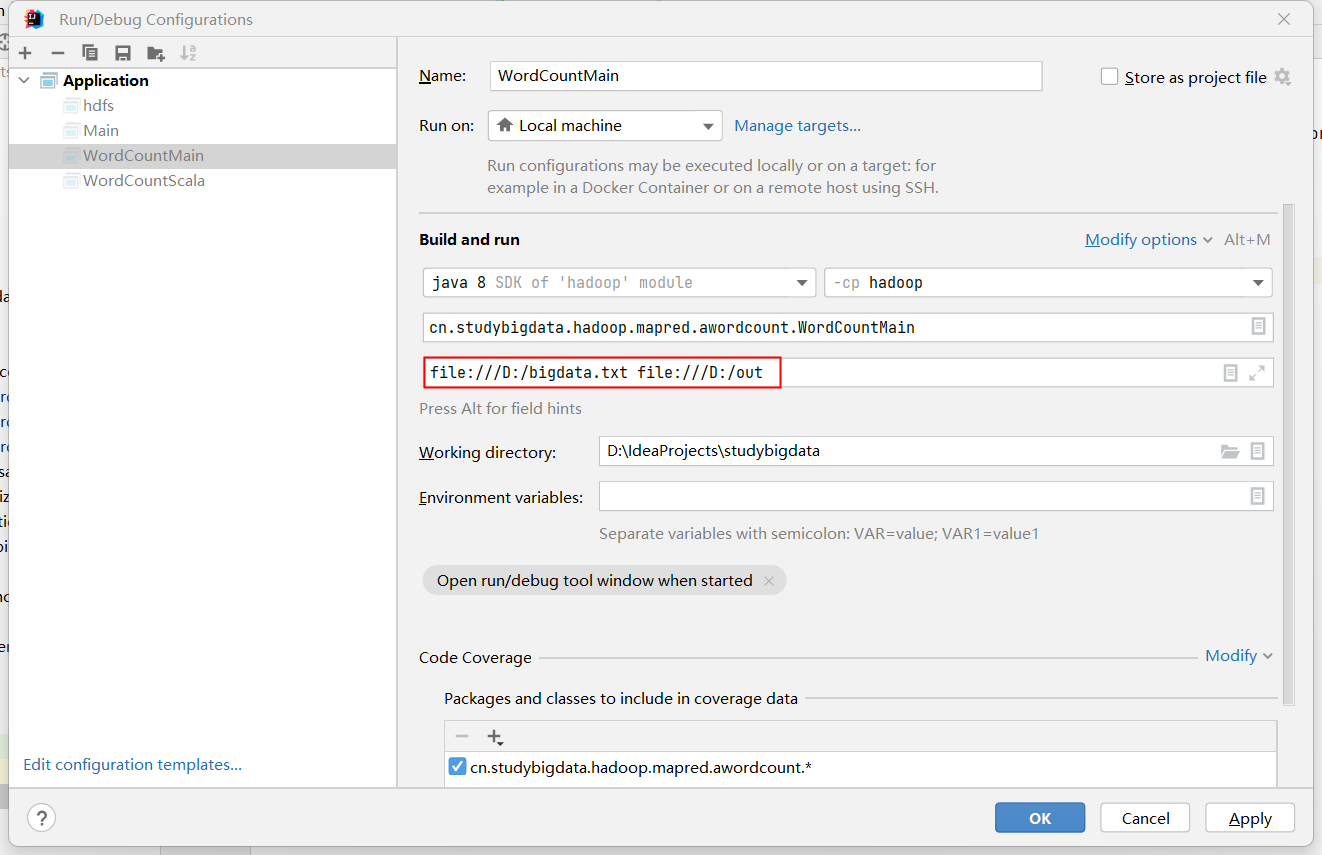Open the Run on Local machine dropdown
1322x855 pixels.
pos(605,126)
